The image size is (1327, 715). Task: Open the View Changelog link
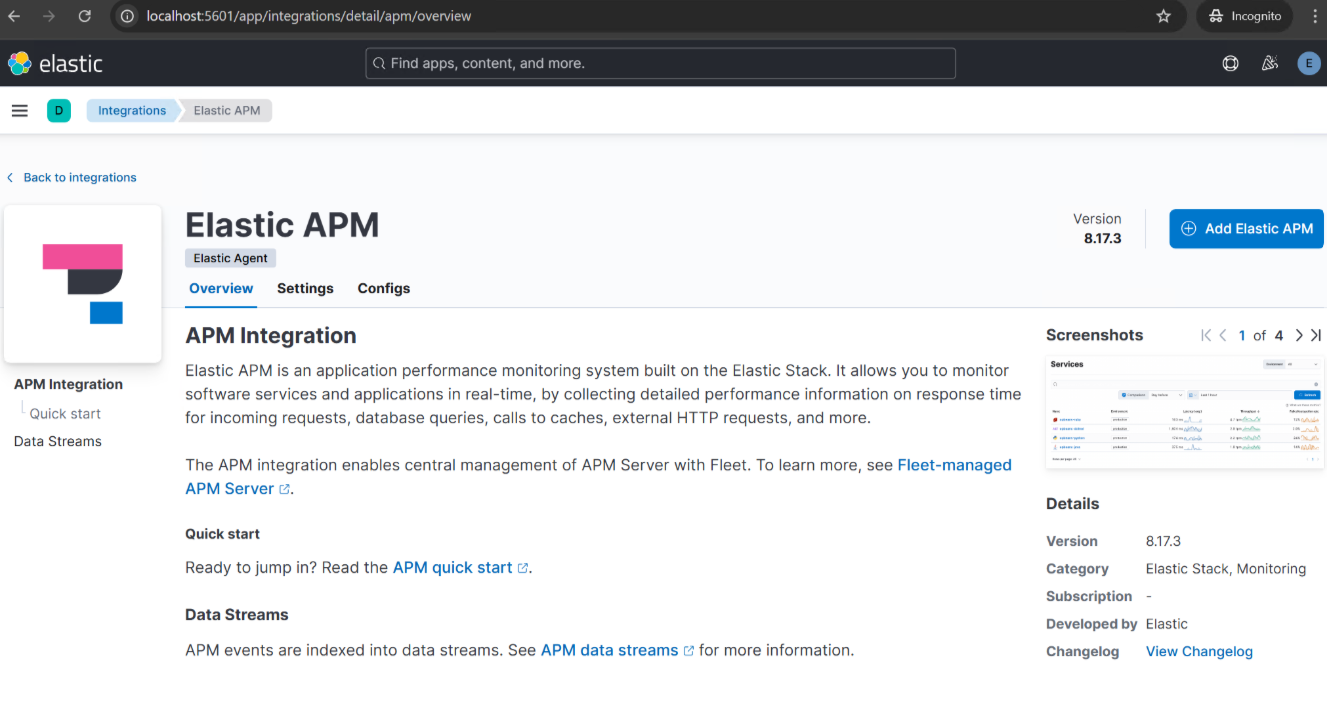pyautogui.click(x=1199, y=651)
